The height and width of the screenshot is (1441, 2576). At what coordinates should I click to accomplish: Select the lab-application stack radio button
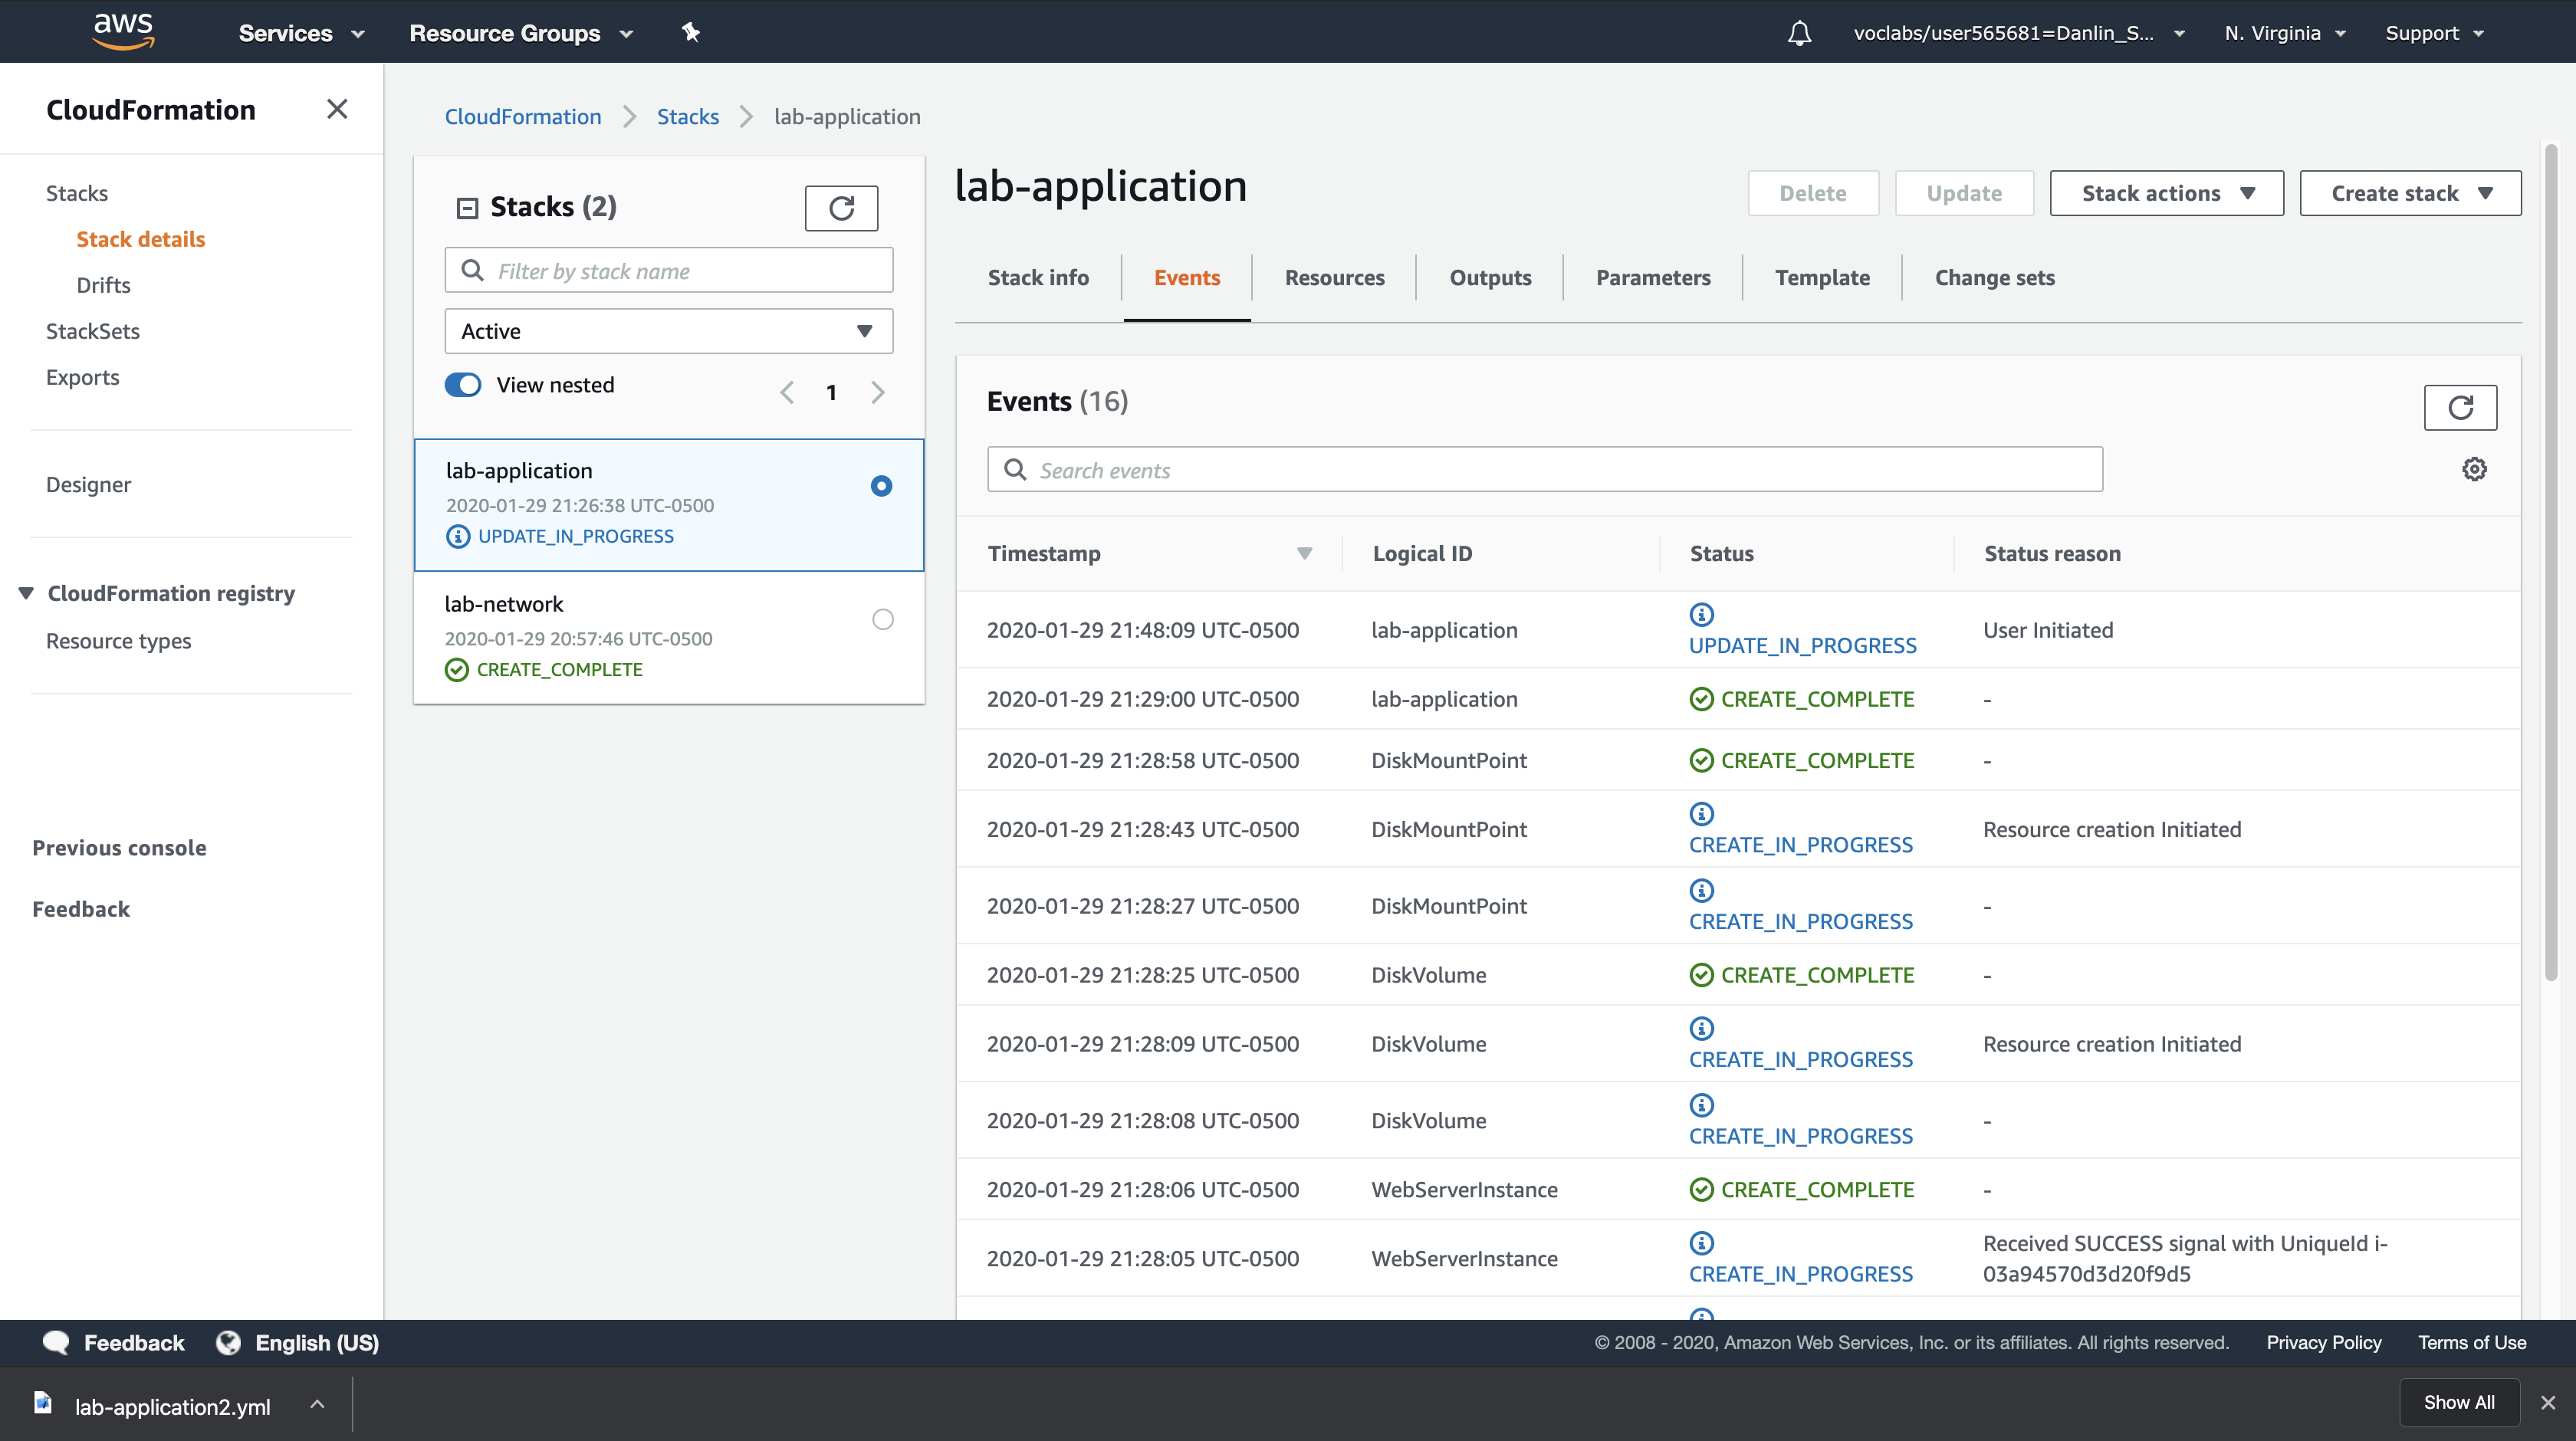pos(881,486)
